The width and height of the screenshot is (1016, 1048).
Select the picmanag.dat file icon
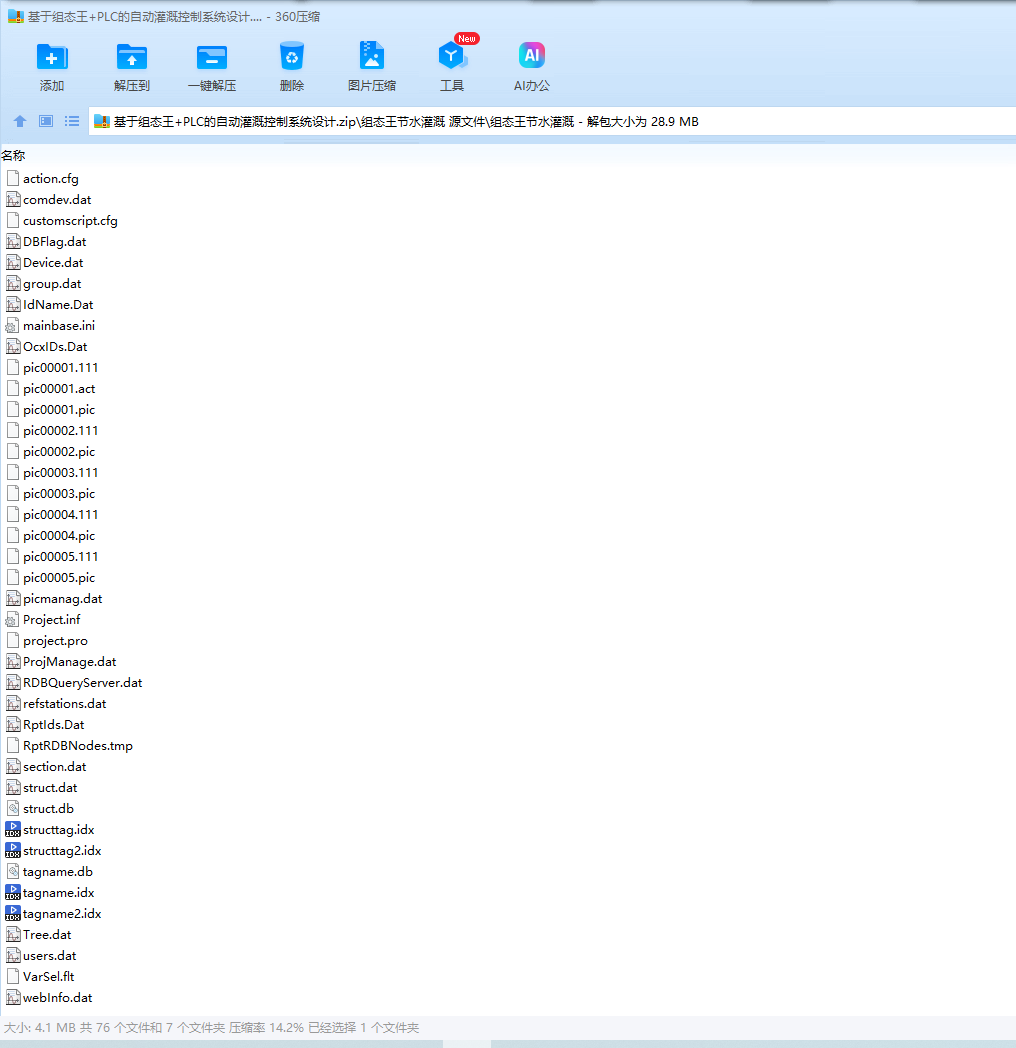[13, 599]
